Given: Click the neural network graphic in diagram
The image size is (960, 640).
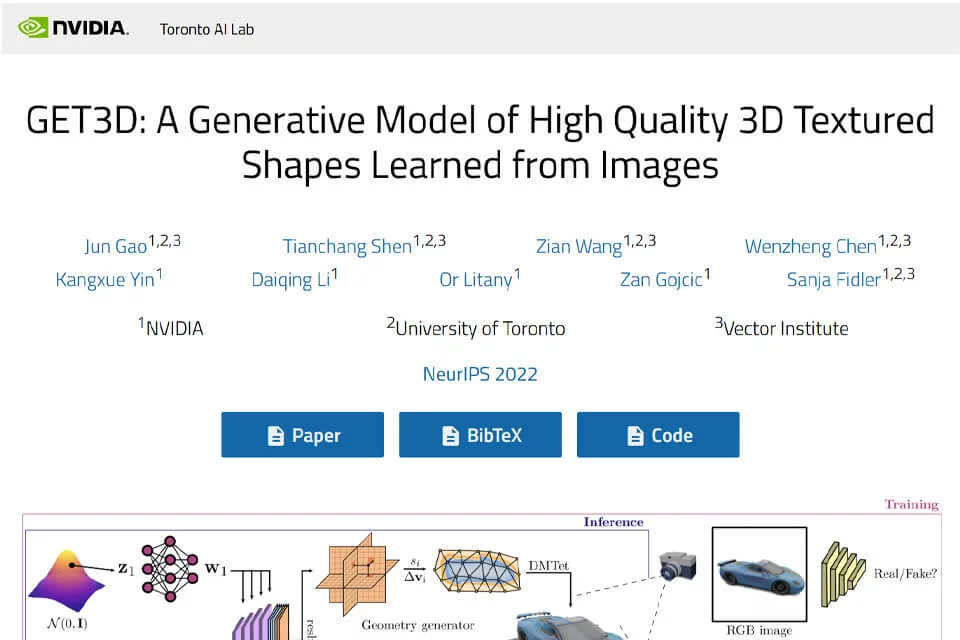Looking at the screenshot, I should (170, 569).
